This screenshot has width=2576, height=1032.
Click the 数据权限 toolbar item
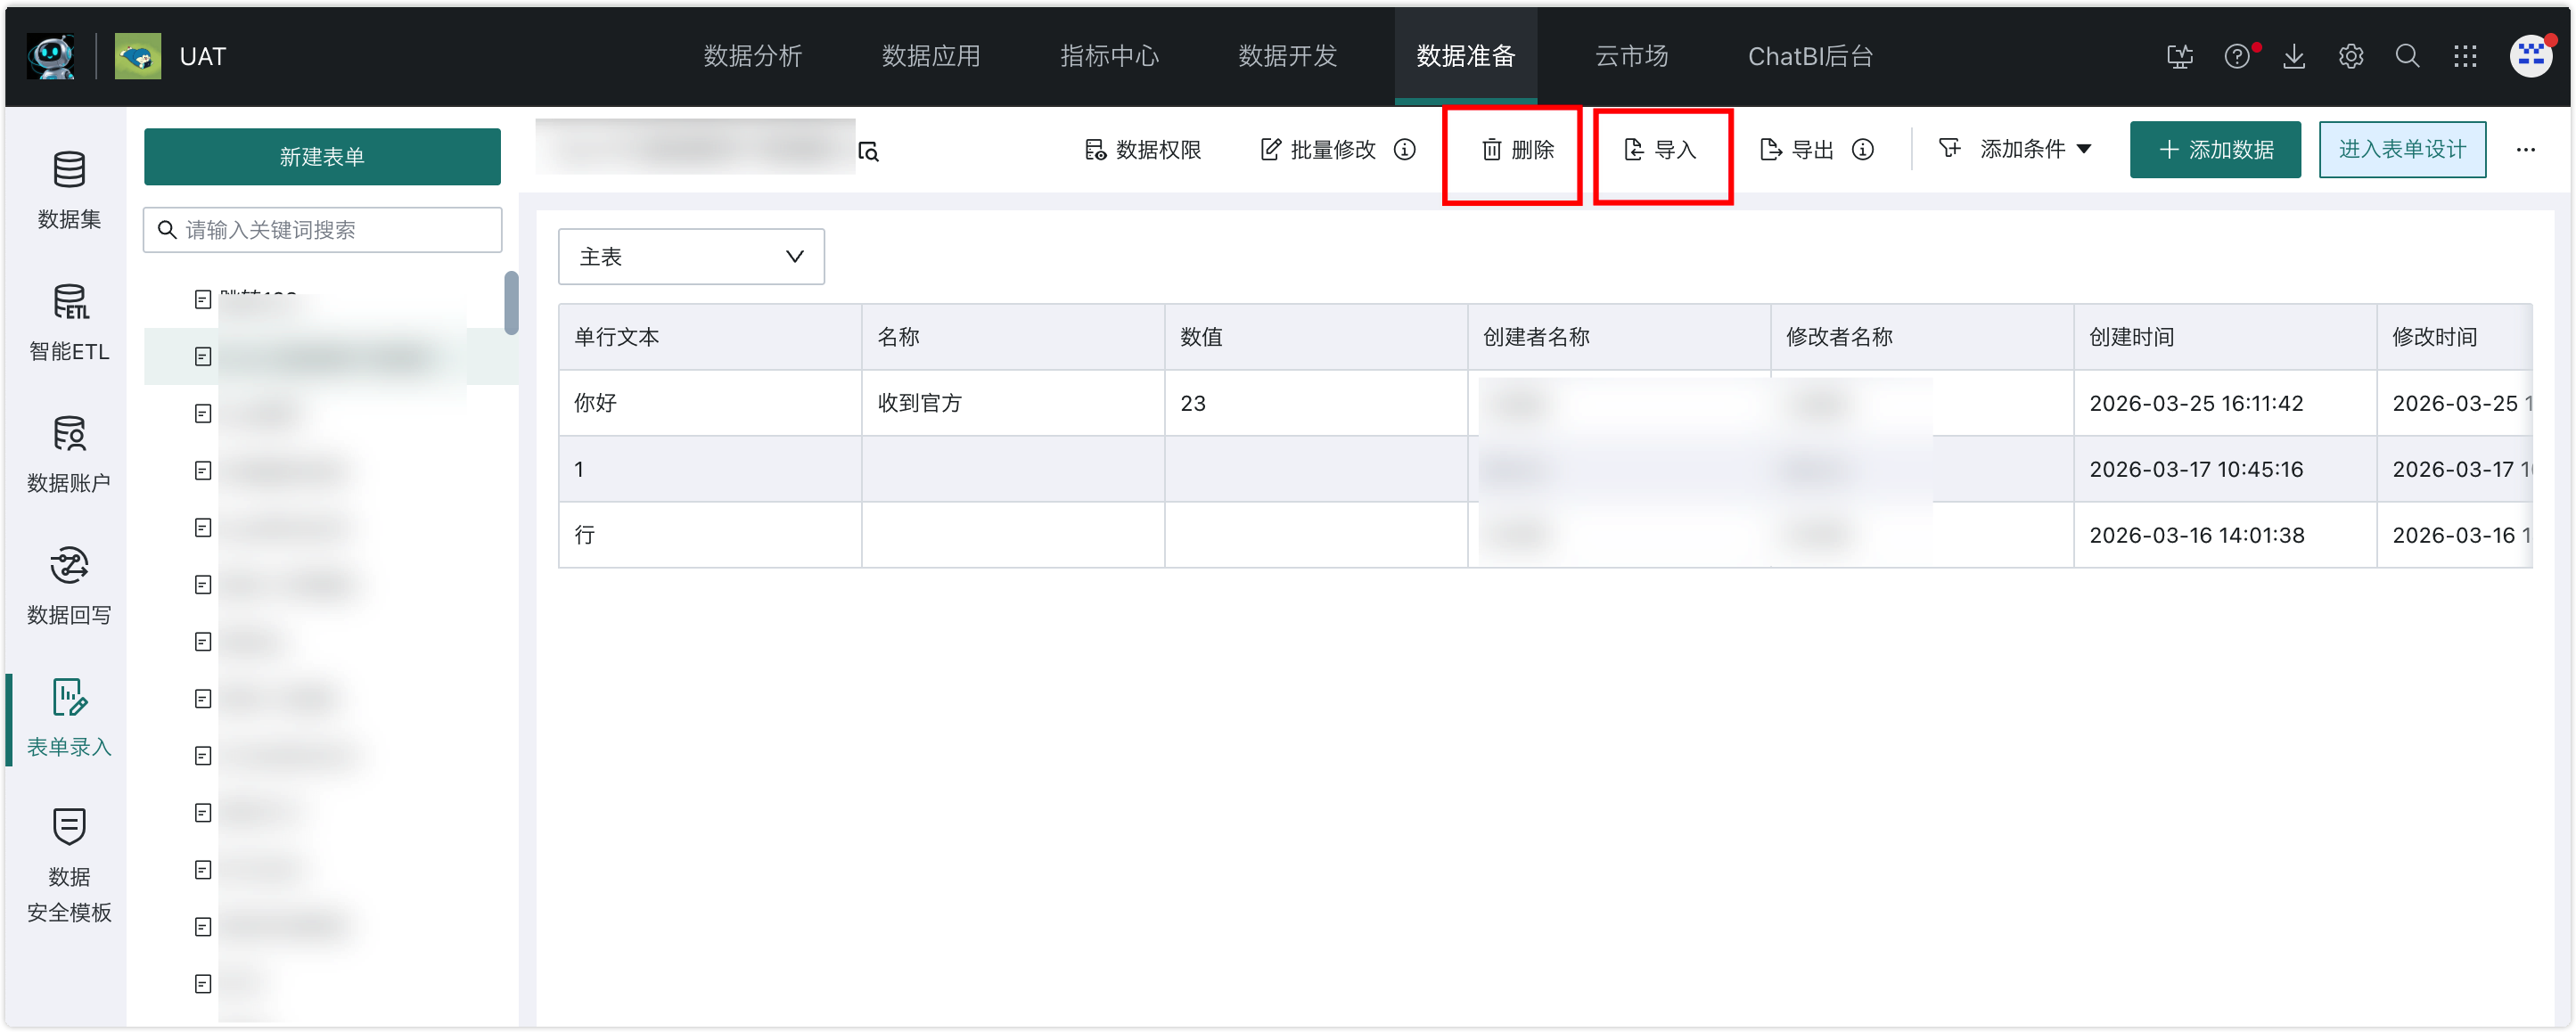pos(1143,150)
